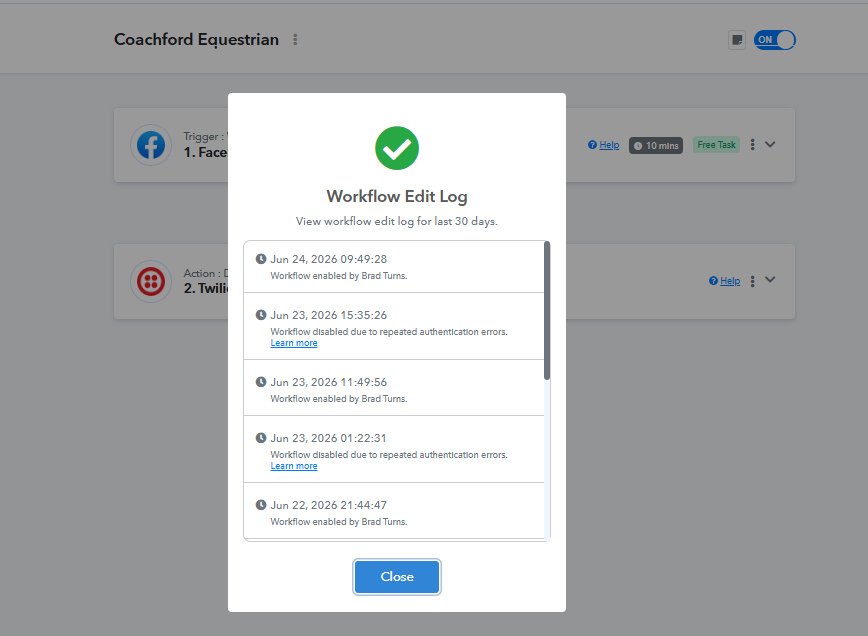Open Help link on trigger step
The image size is (868, 636).
pyautogui.click(x=604, y=145)
